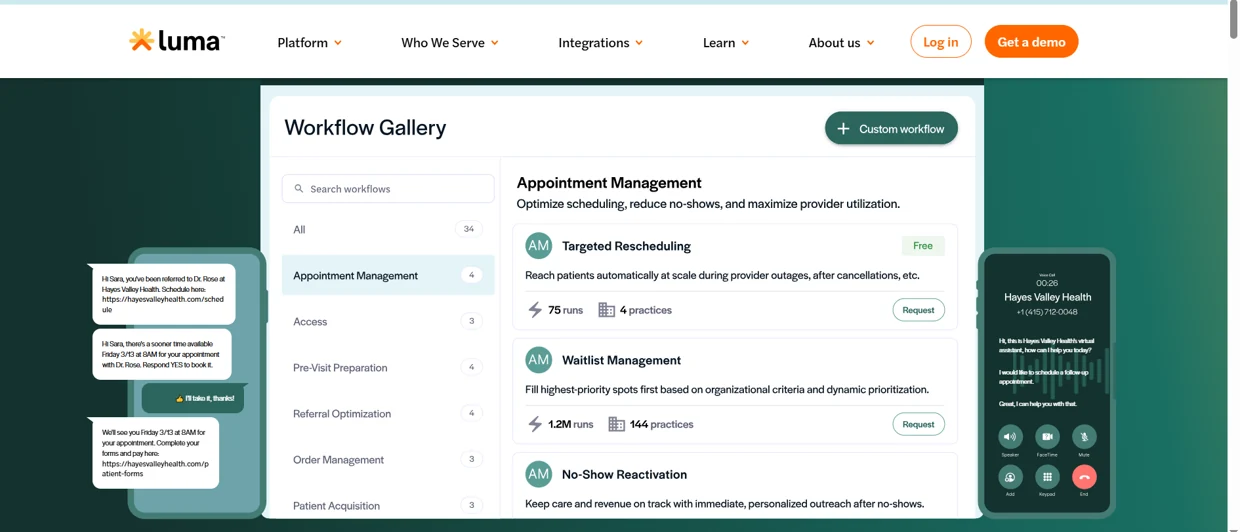Click the Custom workflow button

click(x=891, y=128)
